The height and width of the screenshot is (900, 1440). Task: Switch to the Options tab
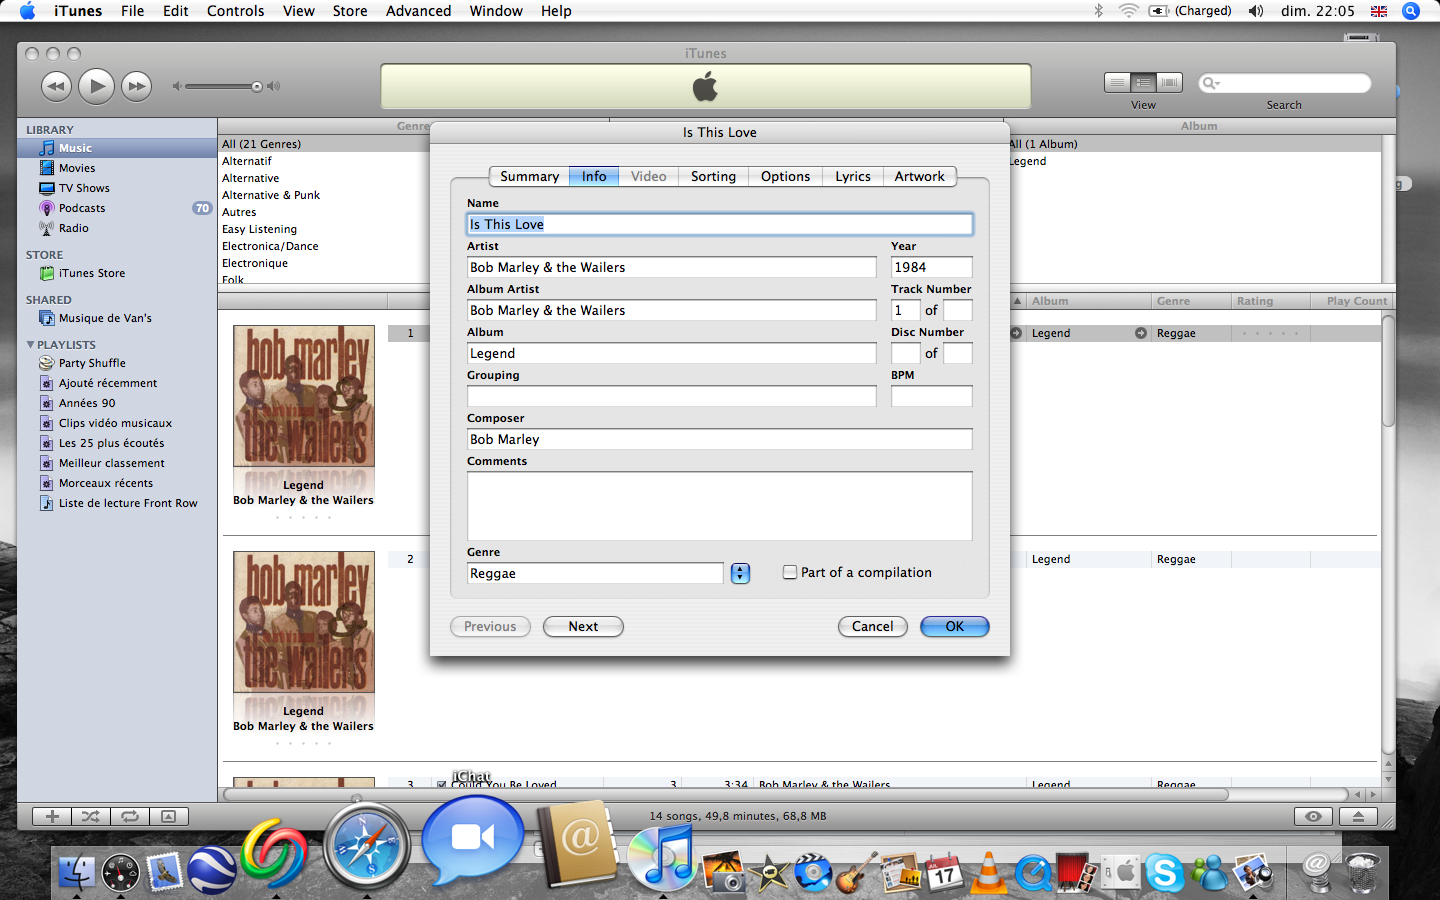pos(785,176)
